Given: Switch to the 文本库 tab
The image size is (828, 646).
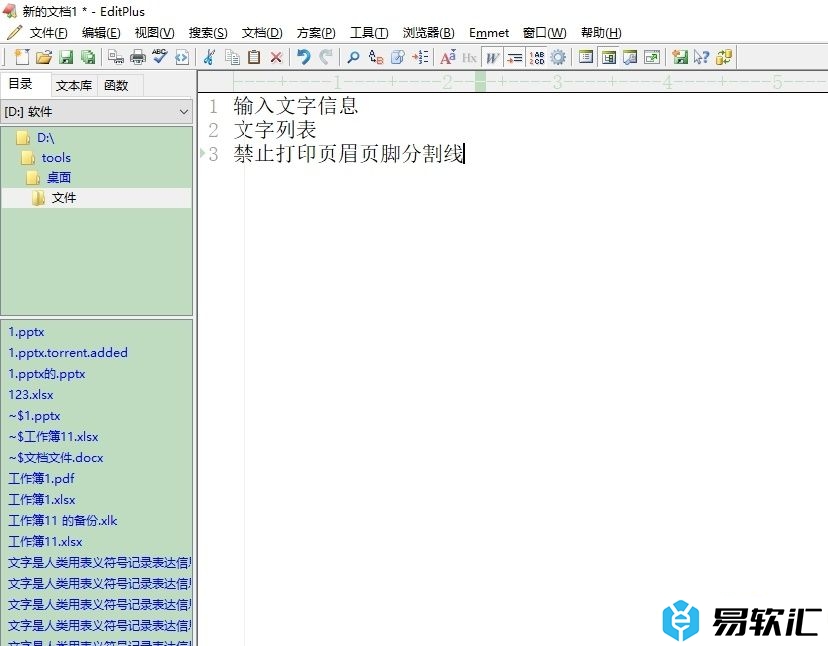Looking at the screenshot, I should pyautogui.click(x=74, y=85).
